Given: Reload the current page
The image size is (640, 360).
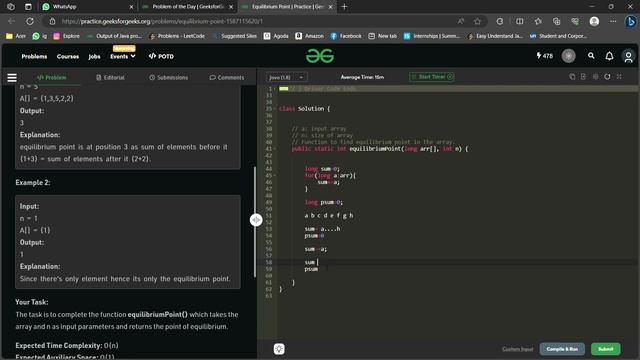Looking at the screenshot, I should click(30, 21).
